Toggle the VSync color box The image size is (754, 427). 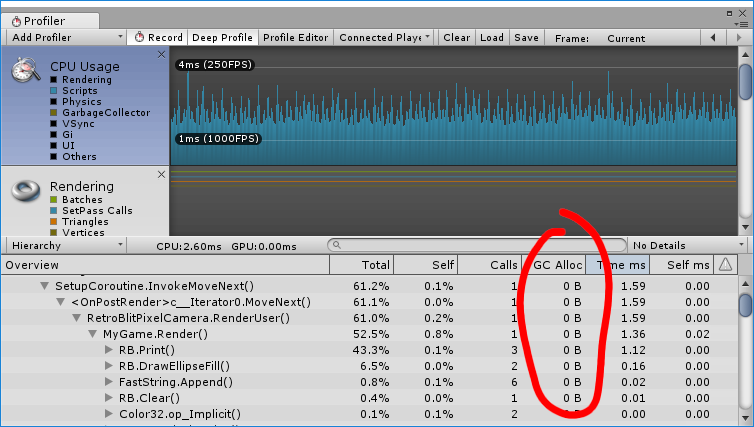pyautogui.click(x=53, y=124)
